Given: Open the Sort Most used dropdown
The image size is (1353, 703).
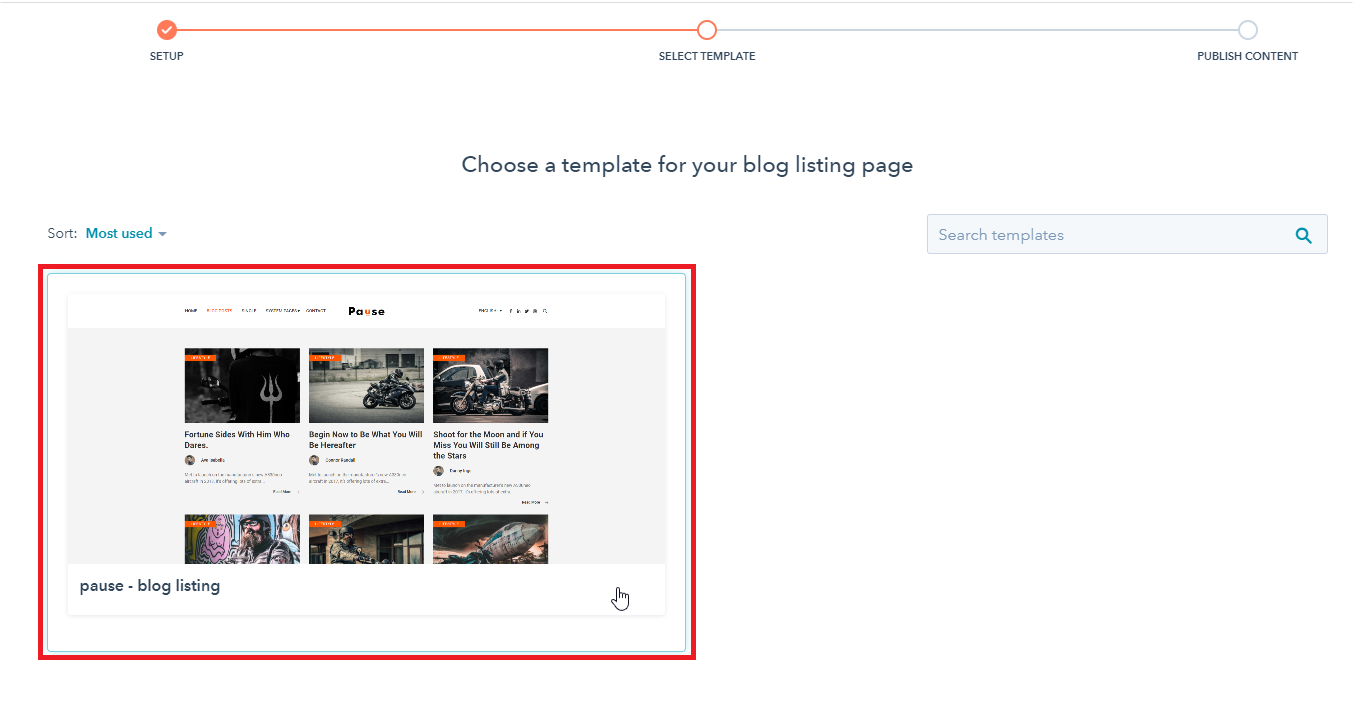Looking at the screenshot, I should click(x=126, y=234).
